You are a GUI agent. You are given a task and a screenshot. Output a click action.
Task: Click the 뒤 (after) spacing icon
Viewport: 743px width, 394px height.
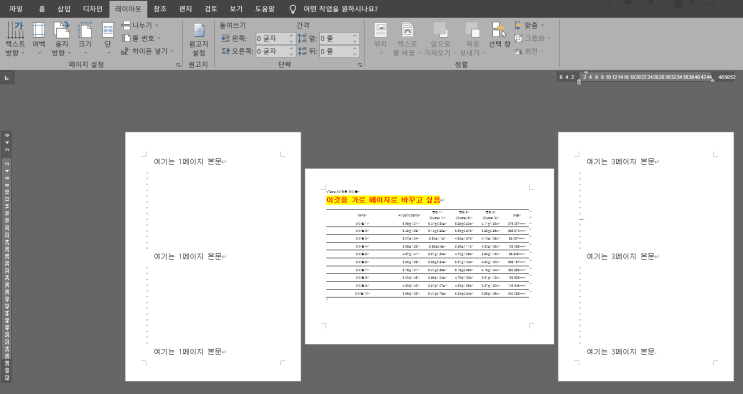pos(303,51)
